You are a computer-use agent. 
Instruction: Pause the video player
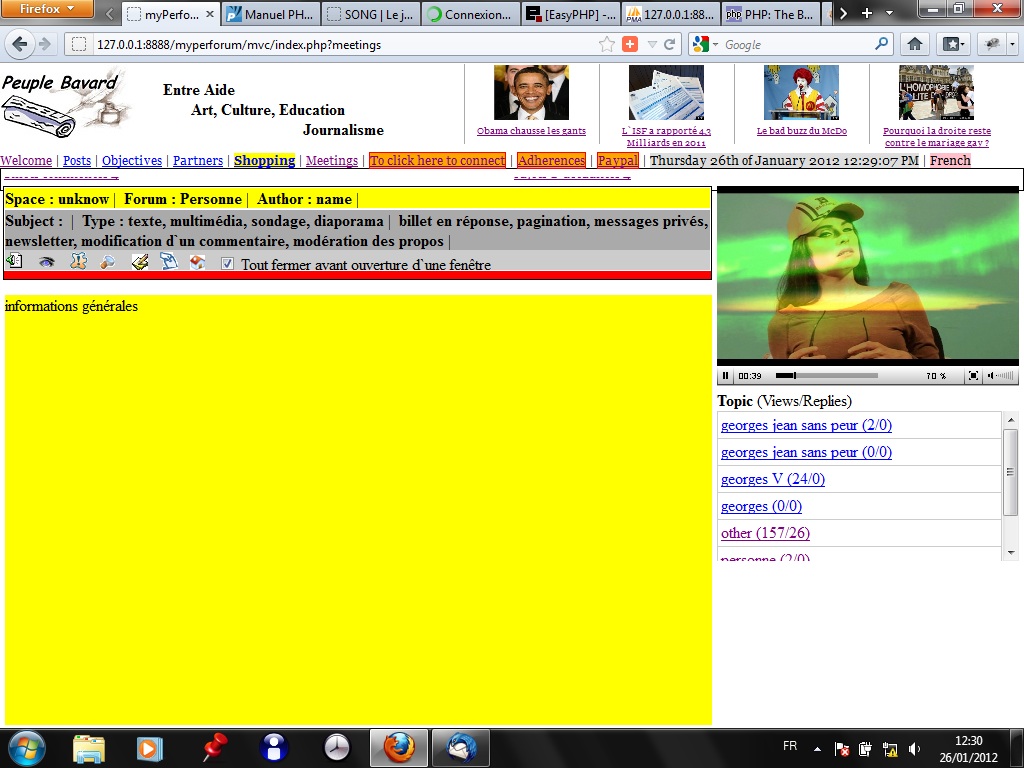tap(725, 376)
